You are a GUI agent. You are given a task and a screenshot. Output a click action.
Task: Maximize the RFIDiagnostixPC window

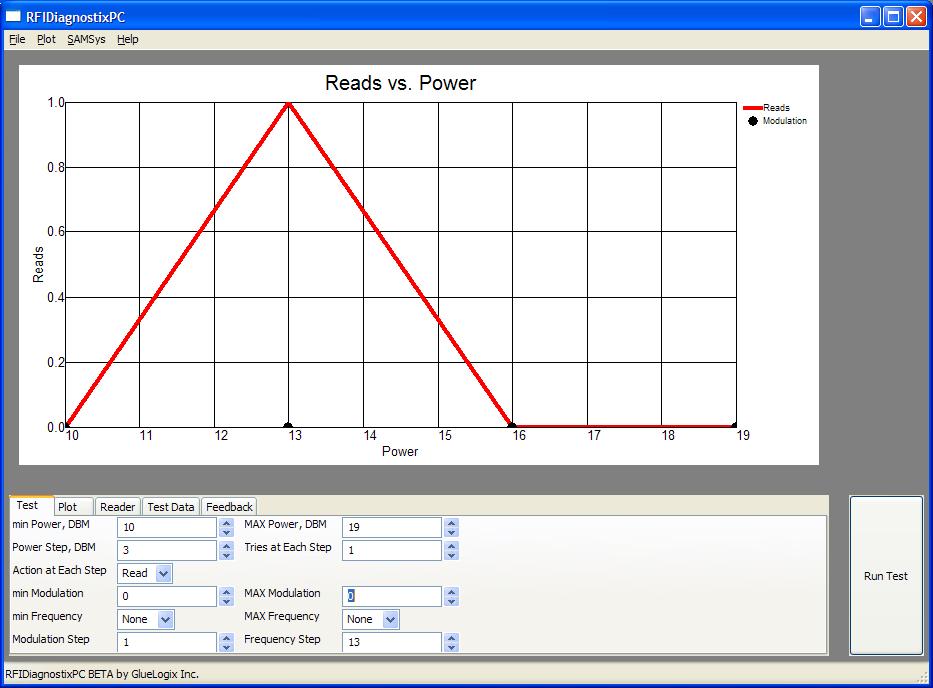tap(893, 17)
